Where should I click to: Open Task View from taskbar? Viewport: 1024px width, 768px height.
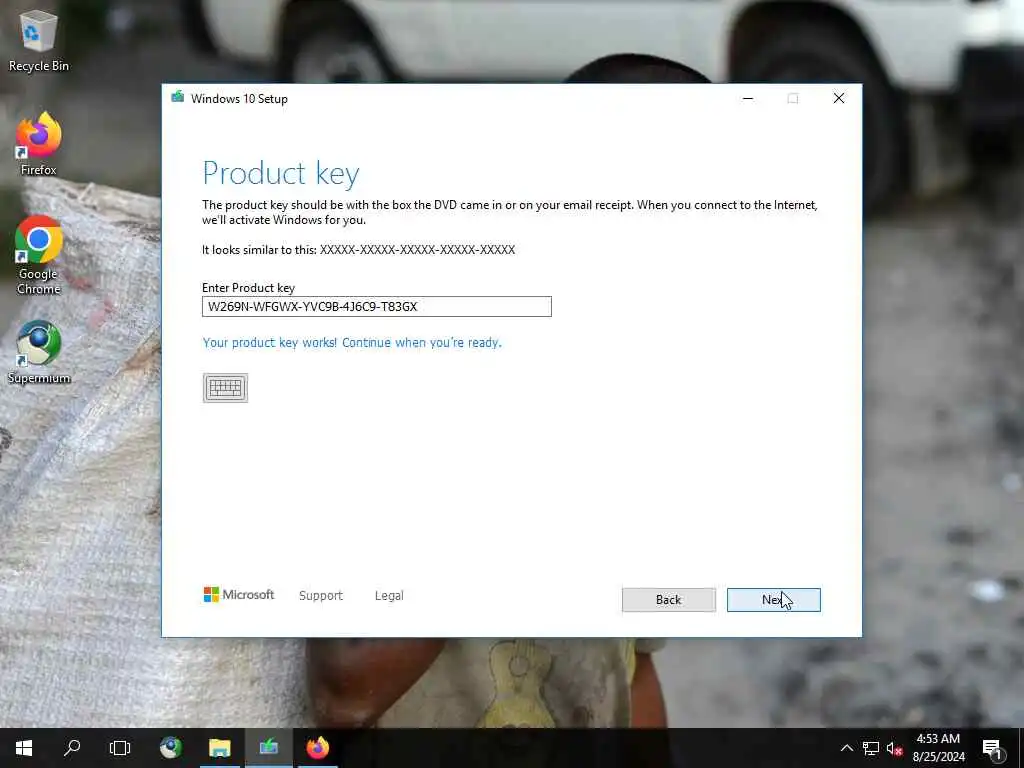click(x=120, y=748)
